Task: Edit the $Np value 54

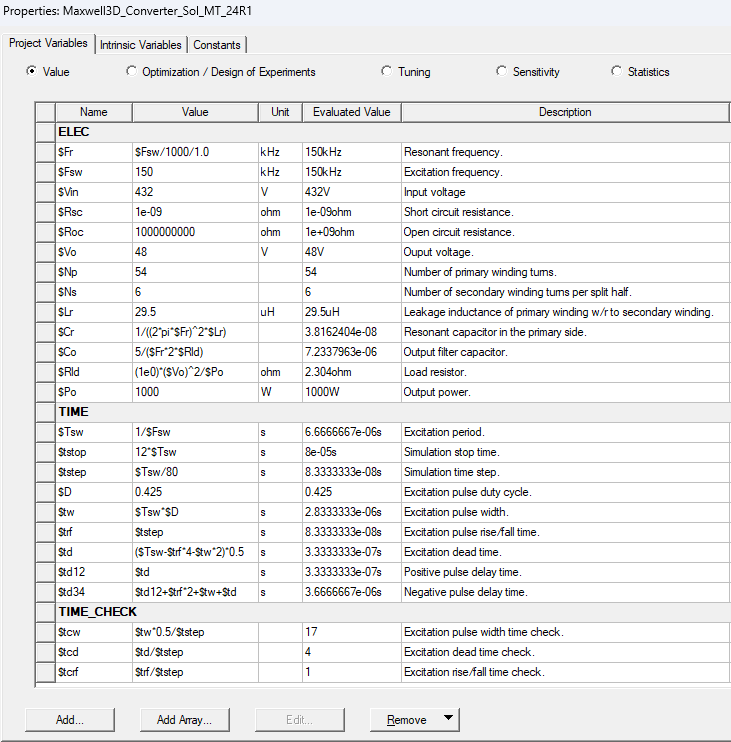Action: click(x=195, y=272)
